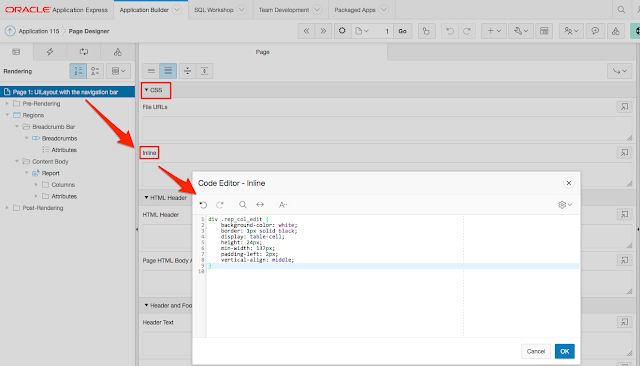Collapse the HTML Header property group
Screen dimensions: 640x366
[x=147, y=197]
